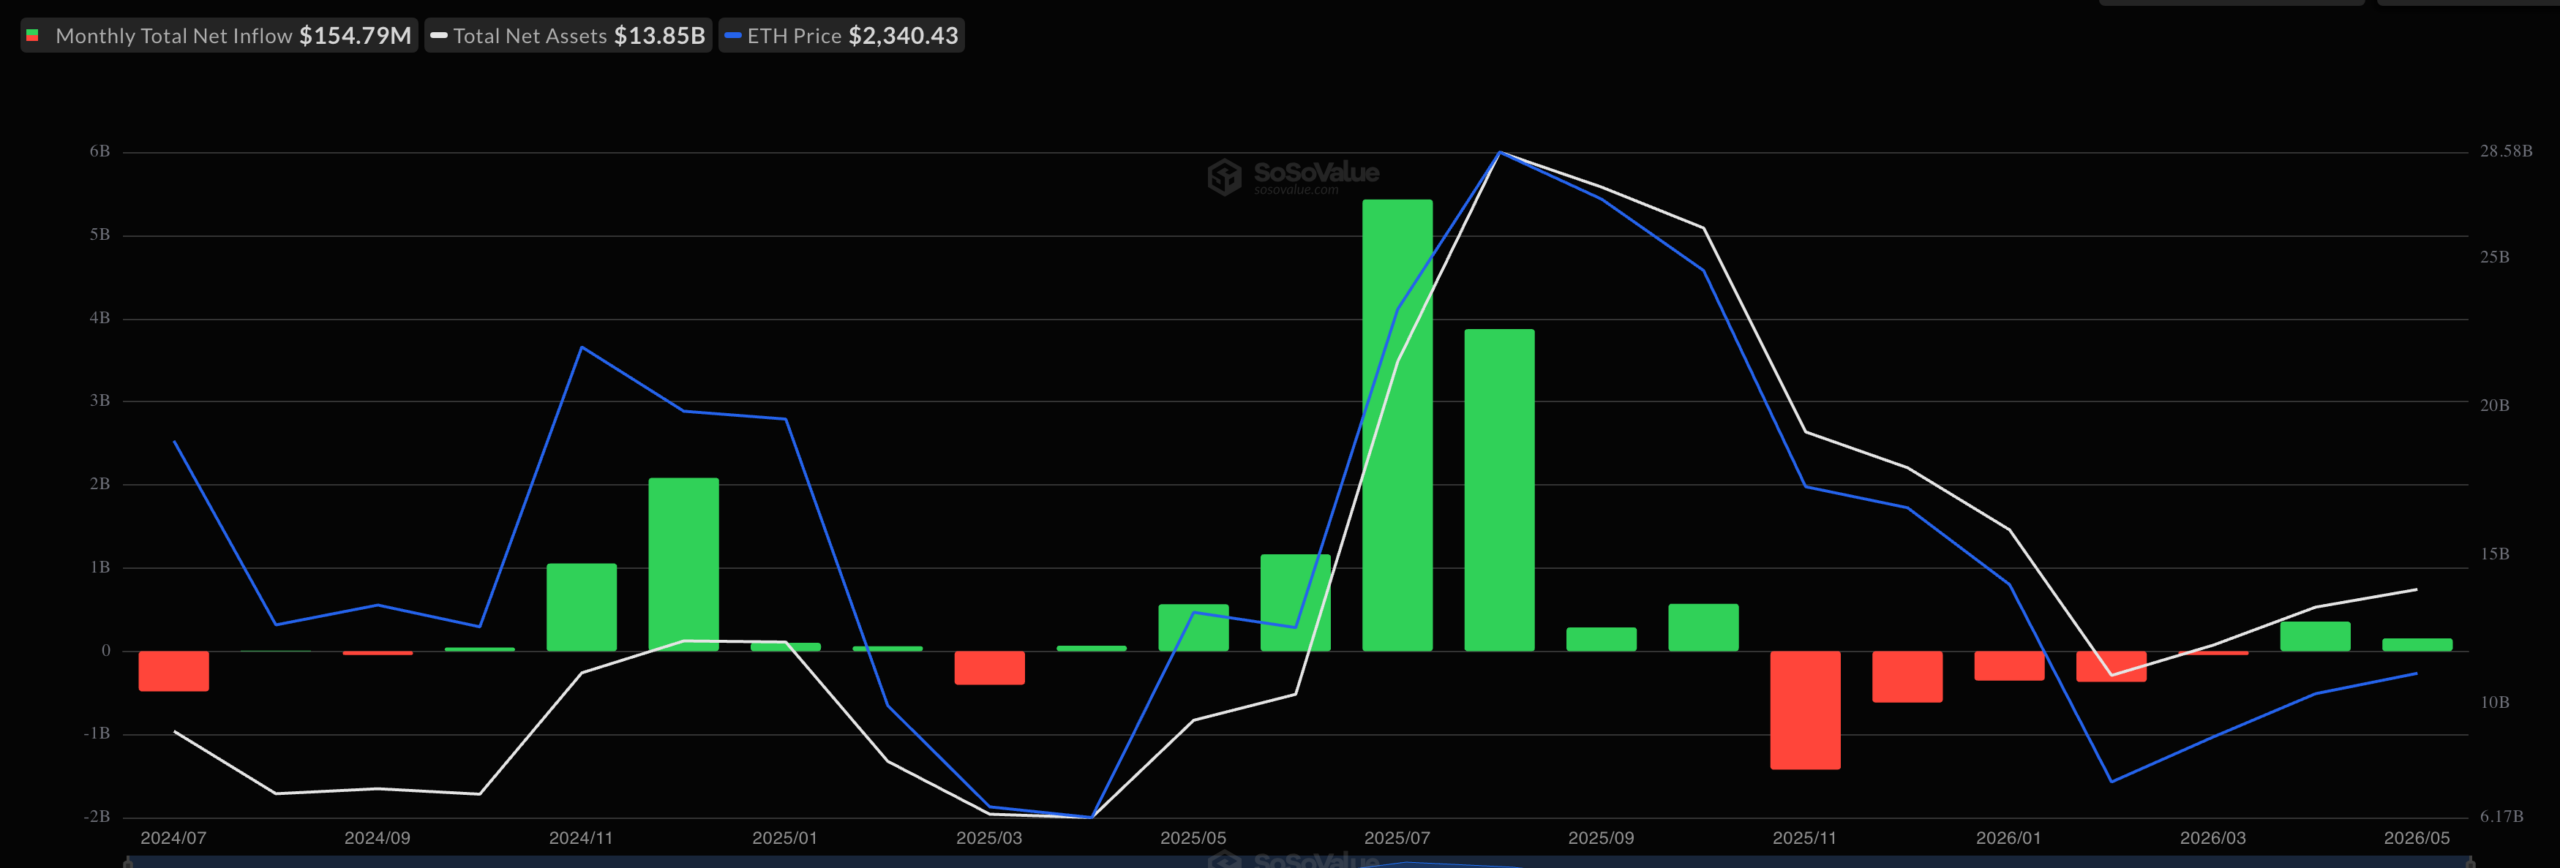
Task: Select the small green bar above 2025/09
Action: (1602, 639)
